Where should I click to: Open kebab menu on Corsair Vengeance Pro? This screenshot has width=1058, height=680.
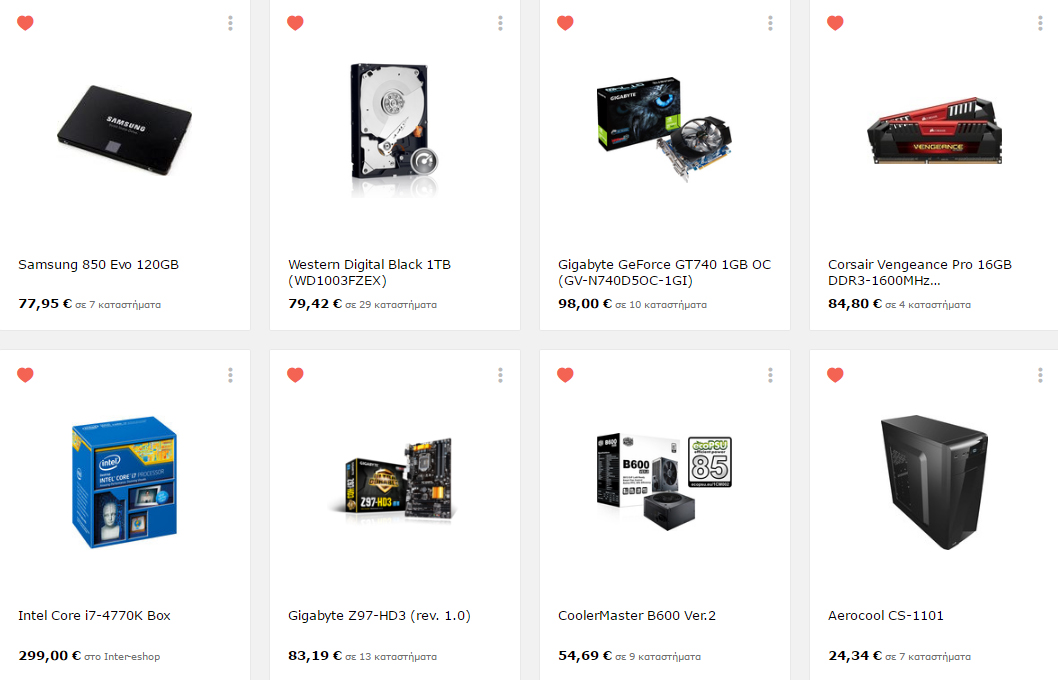[x=1040, y=24]
